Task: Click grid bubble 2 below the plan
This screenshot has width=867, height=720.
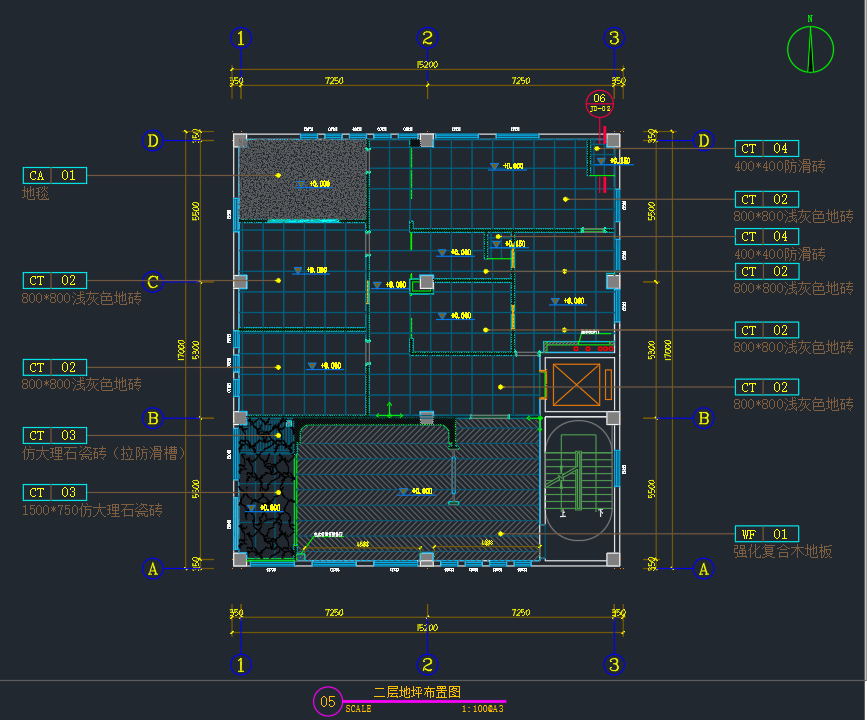Action: [427, 665]
